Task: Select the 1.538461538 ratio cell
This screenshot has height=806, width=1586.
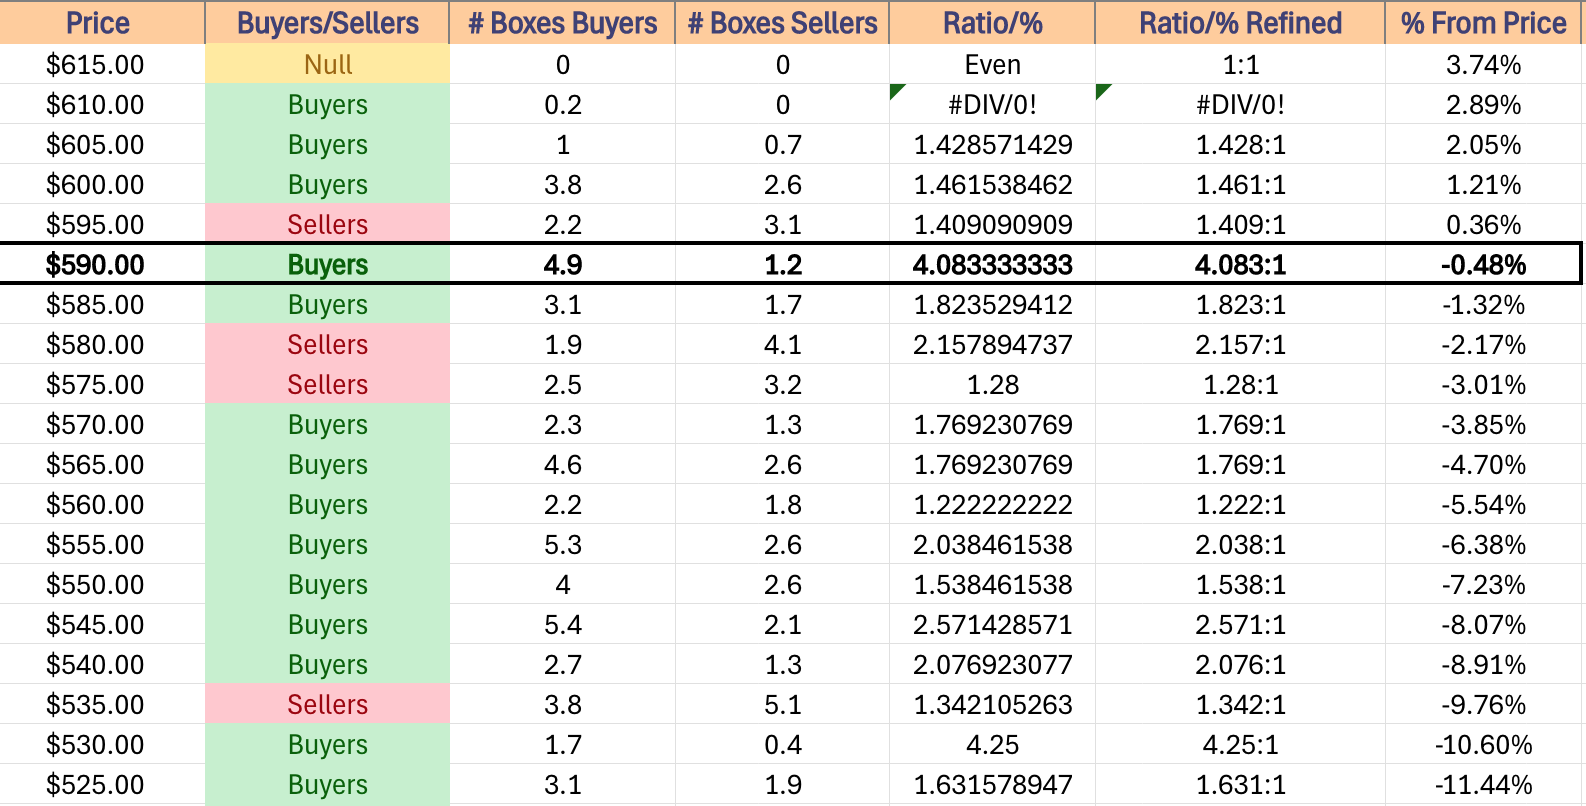Action: click(x=992, y=584)
